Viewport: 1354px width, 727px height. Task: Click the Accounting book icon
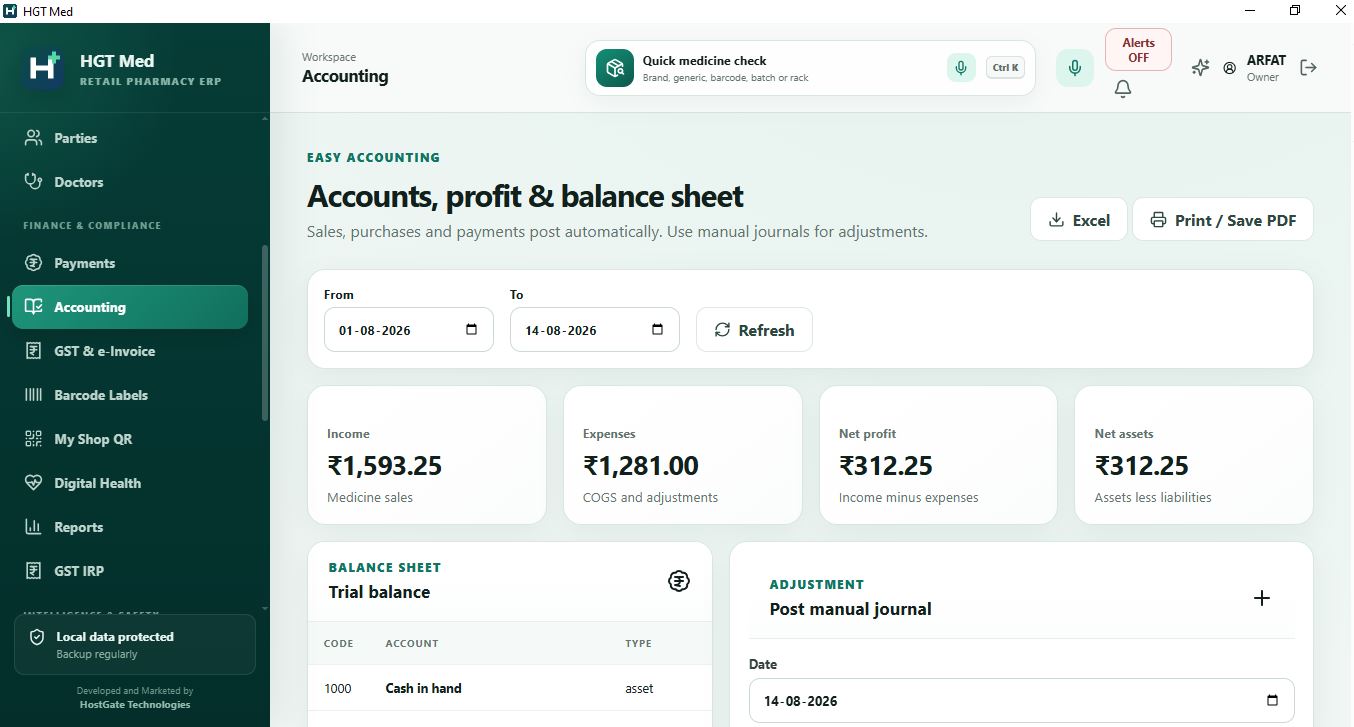tap(34, 307)
